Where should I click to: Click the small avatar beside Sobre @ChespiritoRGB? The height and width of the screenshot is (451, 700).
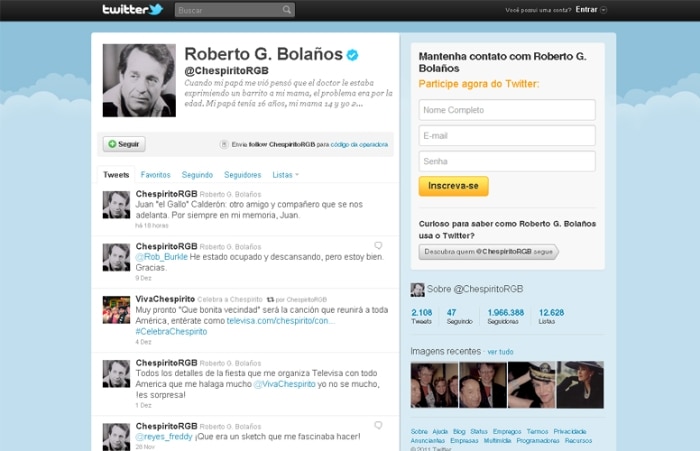[417, 290]
